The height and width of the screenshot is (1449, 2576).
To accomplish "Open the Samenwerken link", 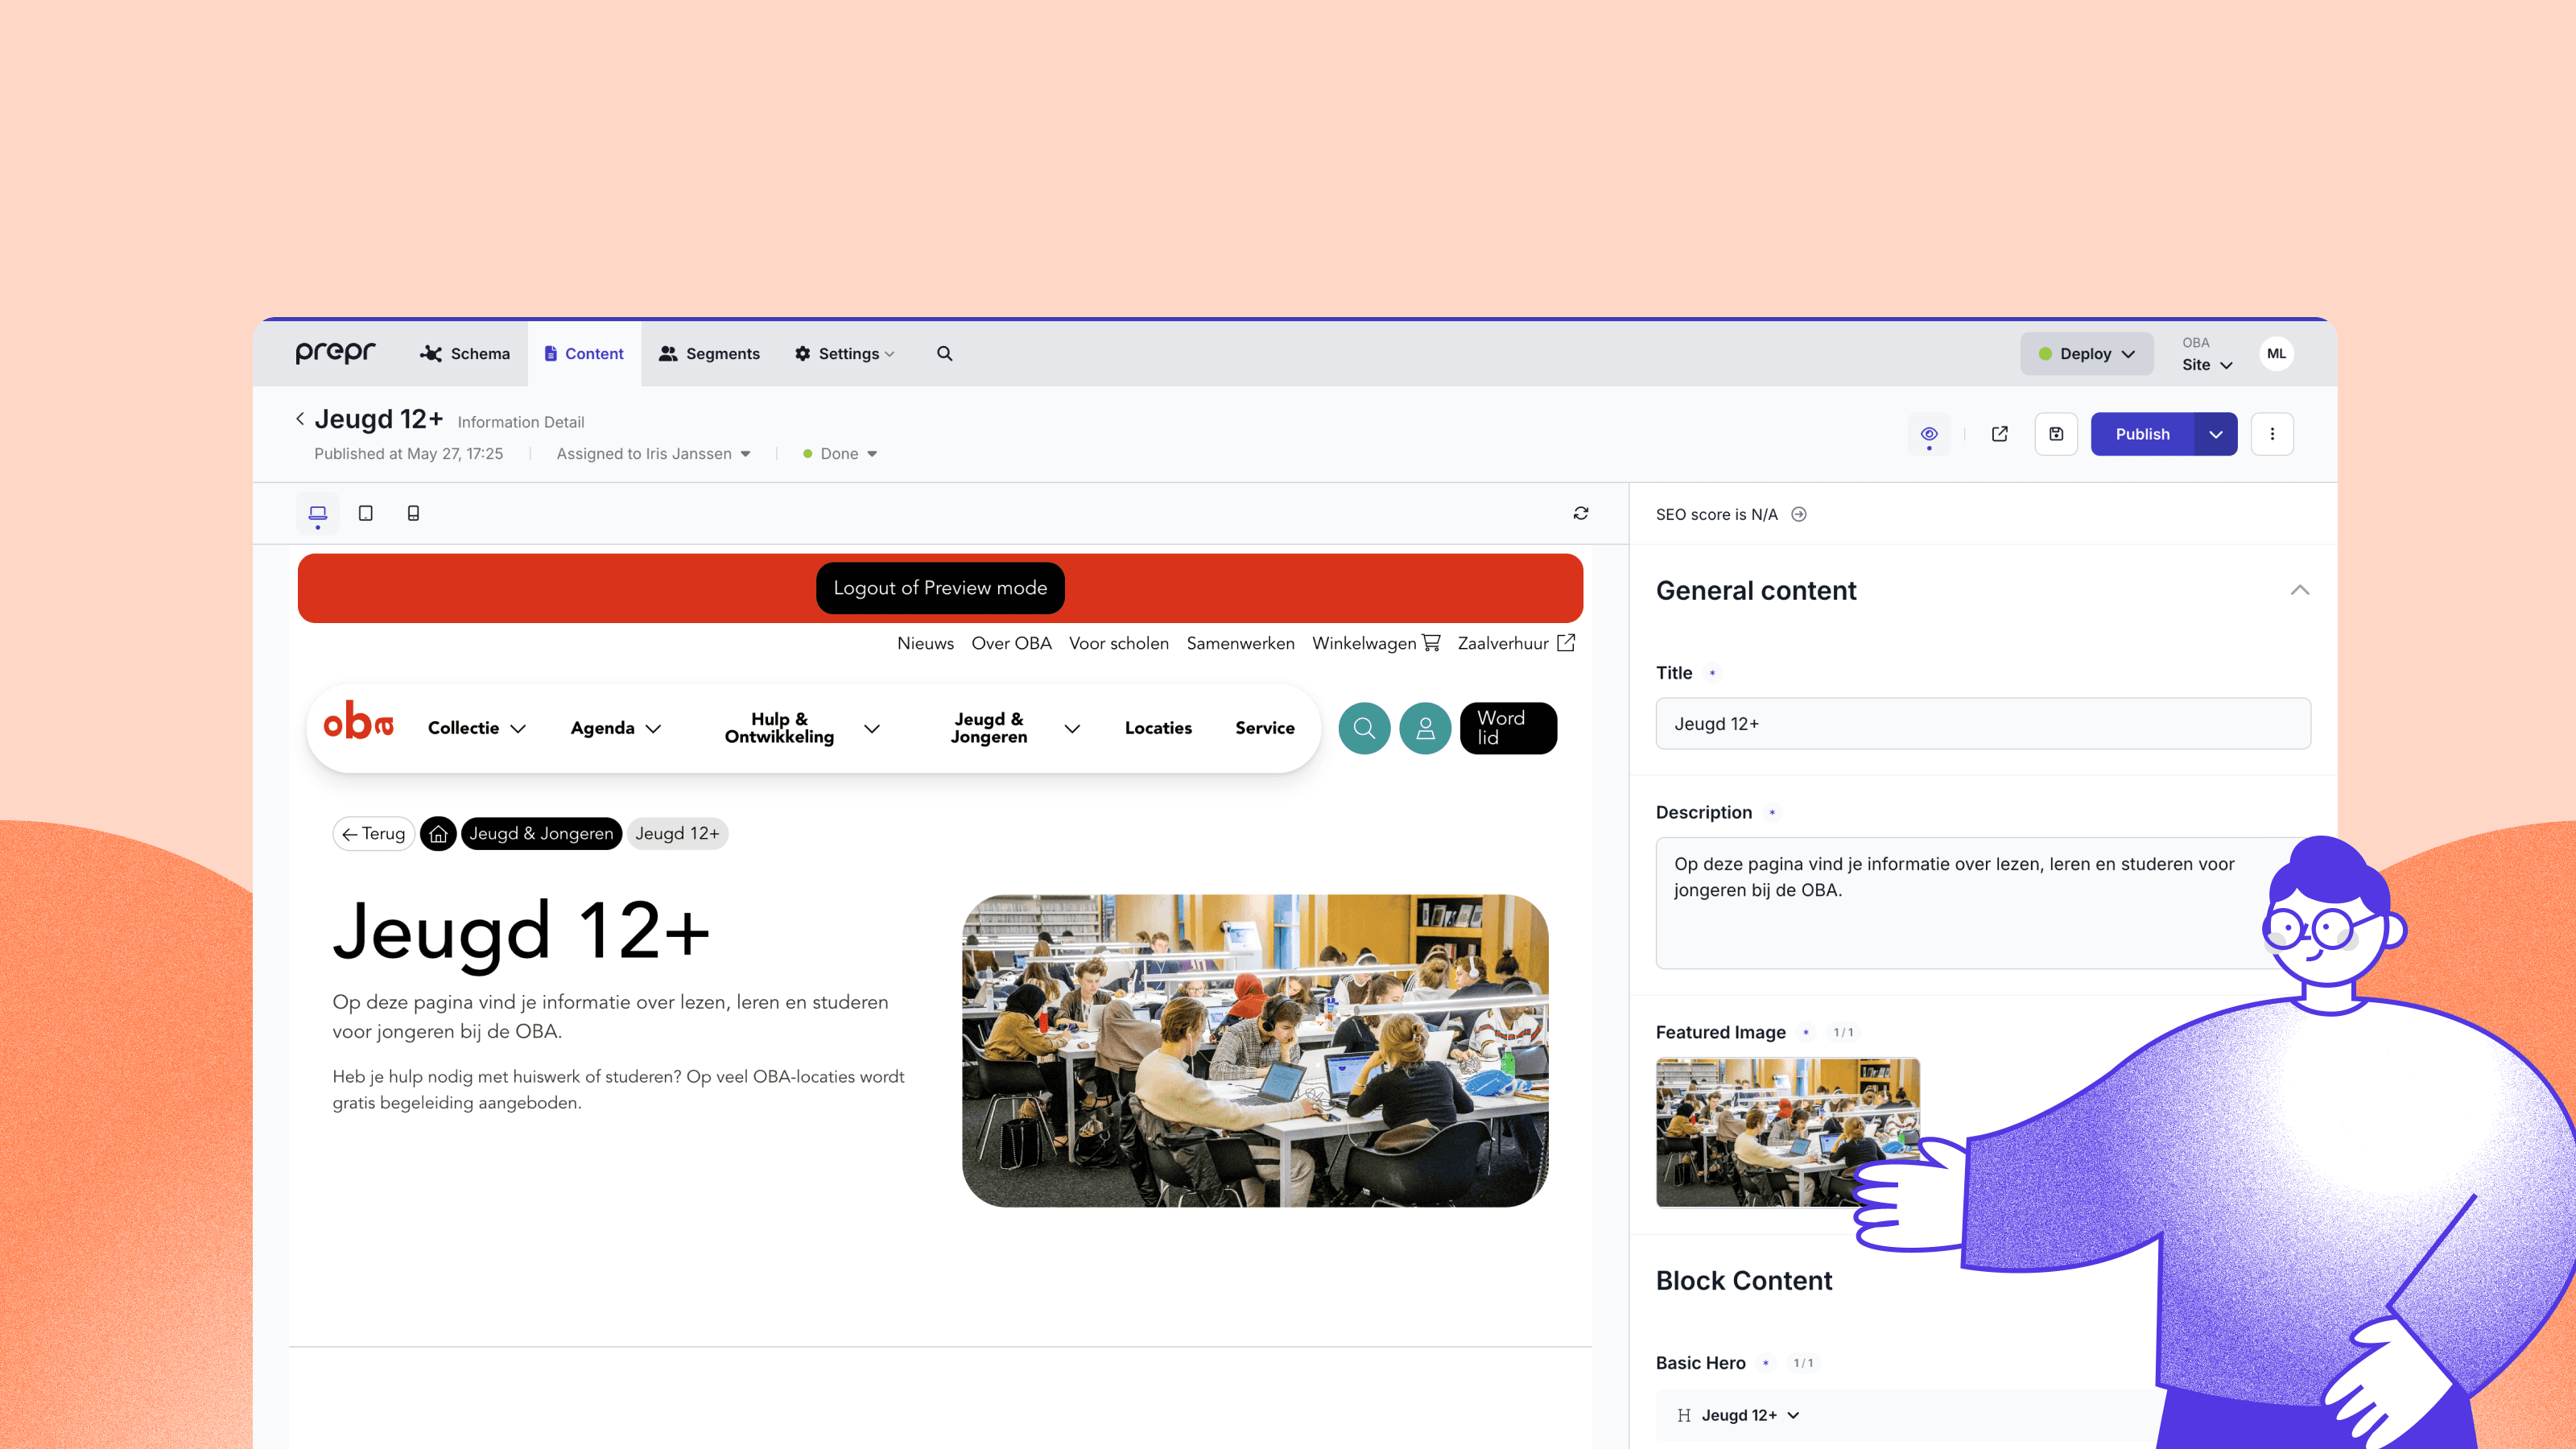I will point(1240,643).
